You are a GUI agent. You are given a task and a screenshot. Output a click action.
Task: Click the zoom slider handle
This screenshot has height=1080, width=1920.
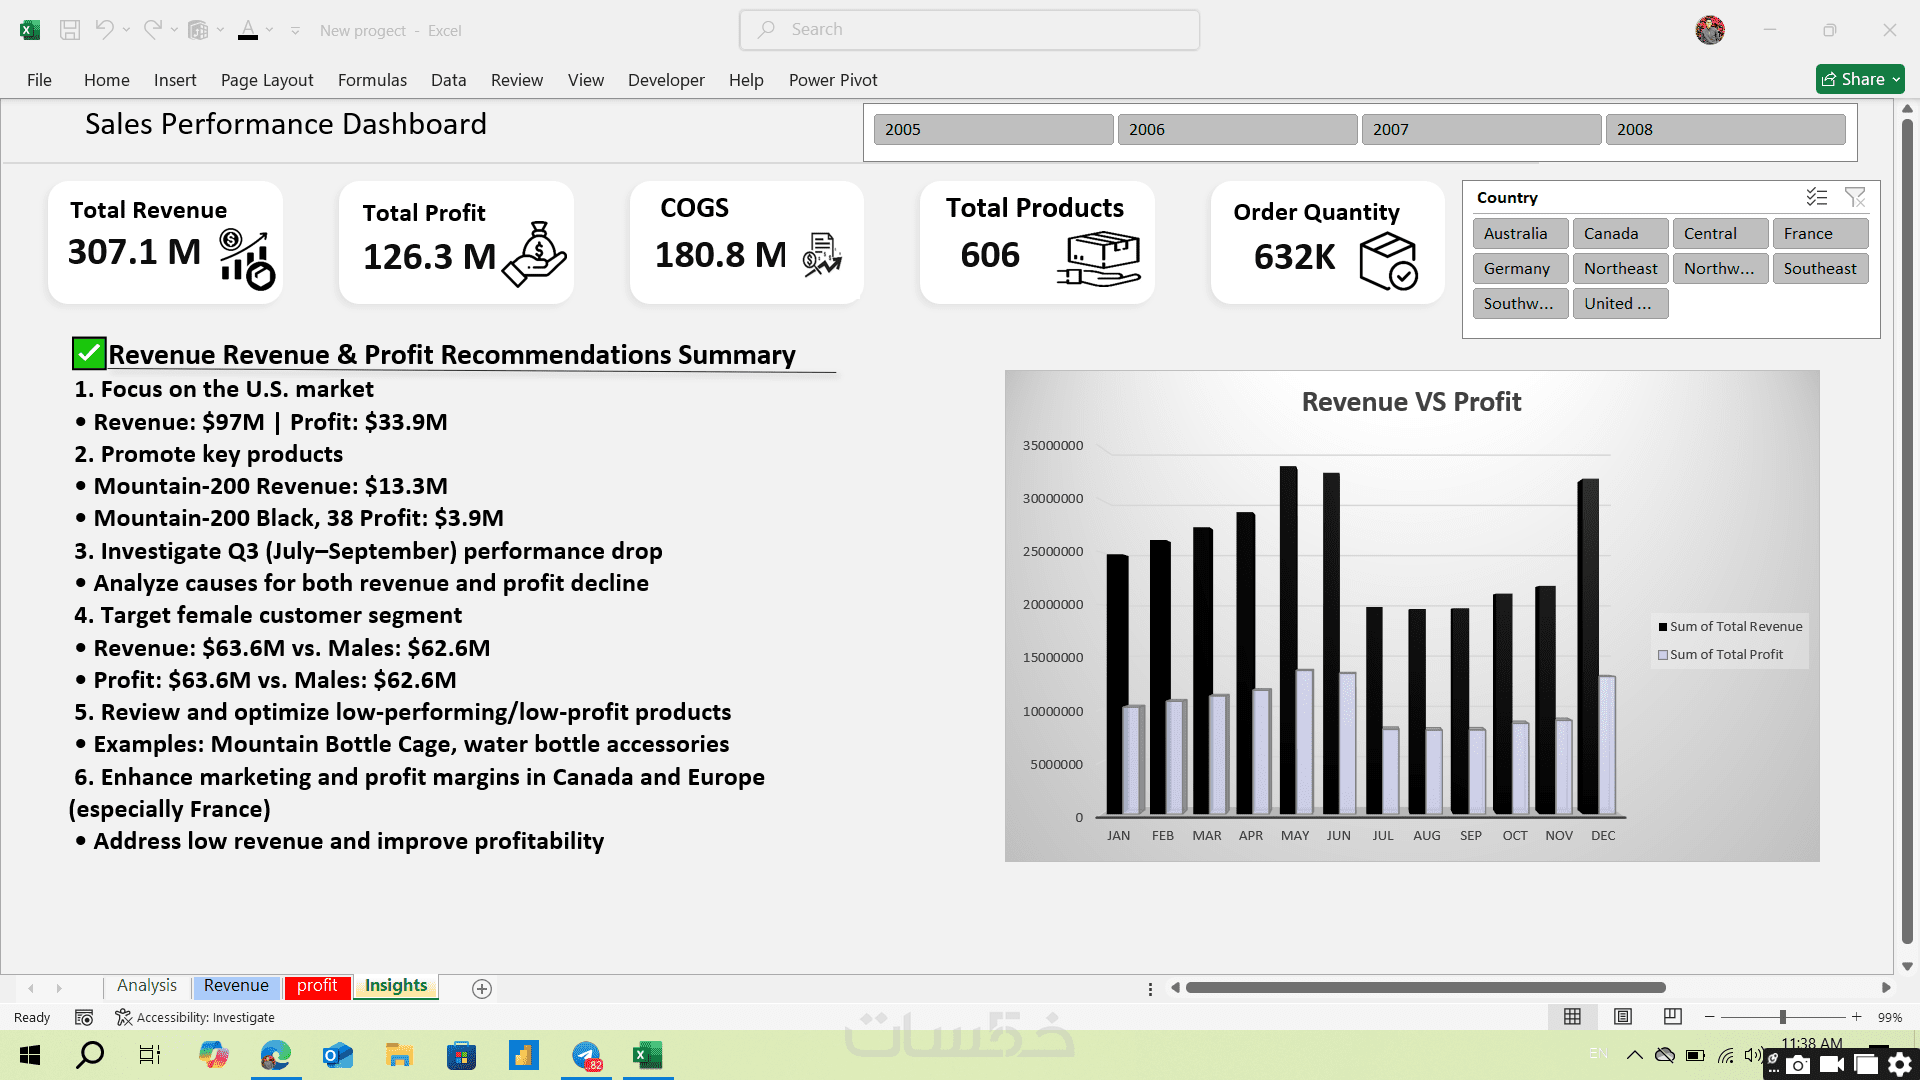[1782, 1017]
